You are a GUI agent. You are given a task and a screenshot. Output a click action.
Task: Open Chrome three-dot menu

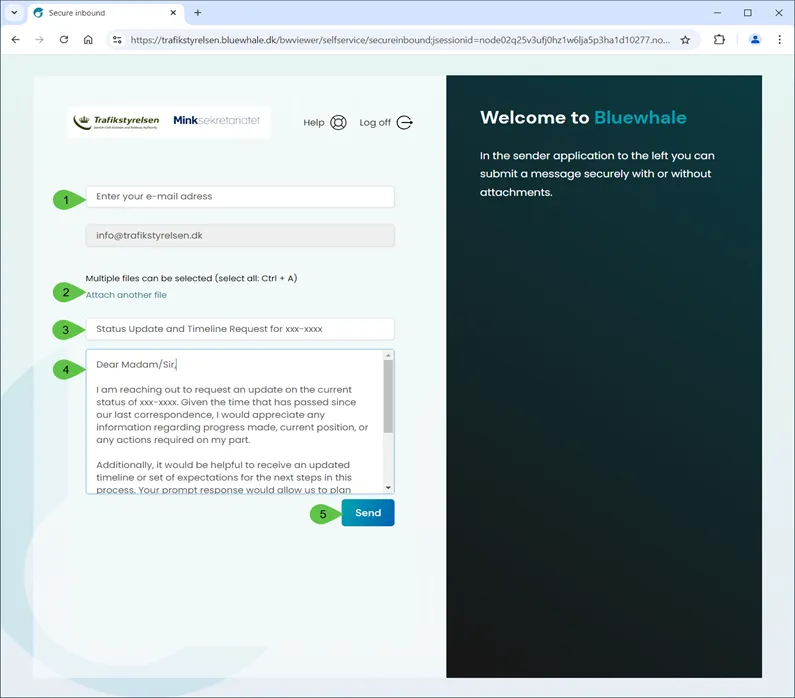[780, 40]
